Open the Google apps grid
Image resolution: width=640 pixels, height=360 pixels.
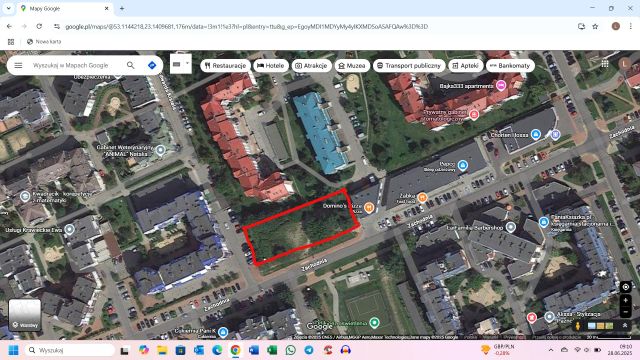tap(604, 63)
